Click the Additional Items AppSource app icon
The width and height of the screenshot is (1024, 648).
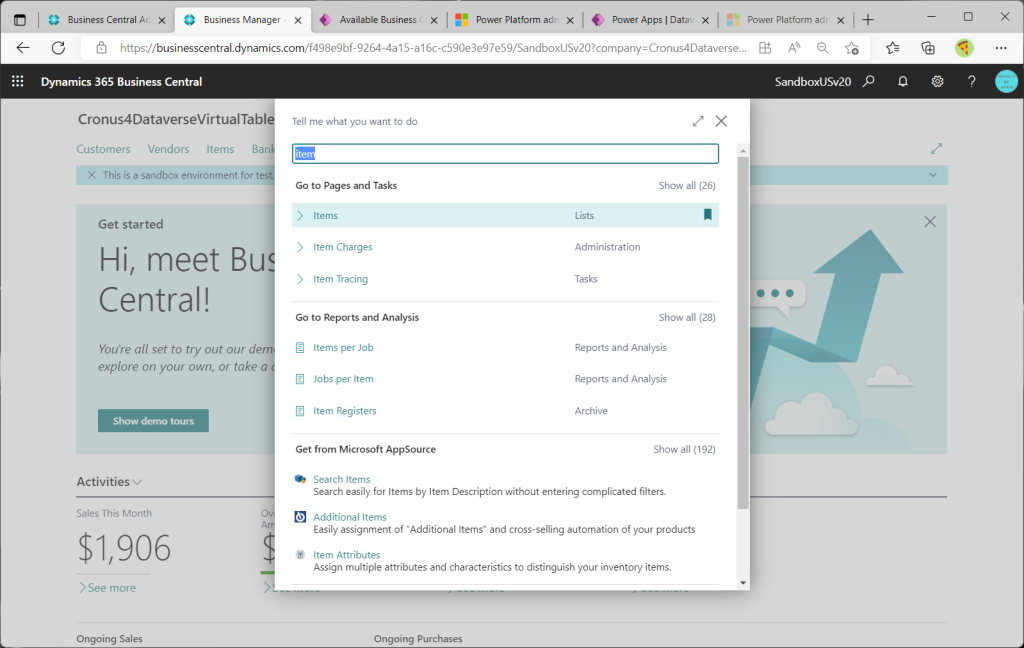[300, 517]
